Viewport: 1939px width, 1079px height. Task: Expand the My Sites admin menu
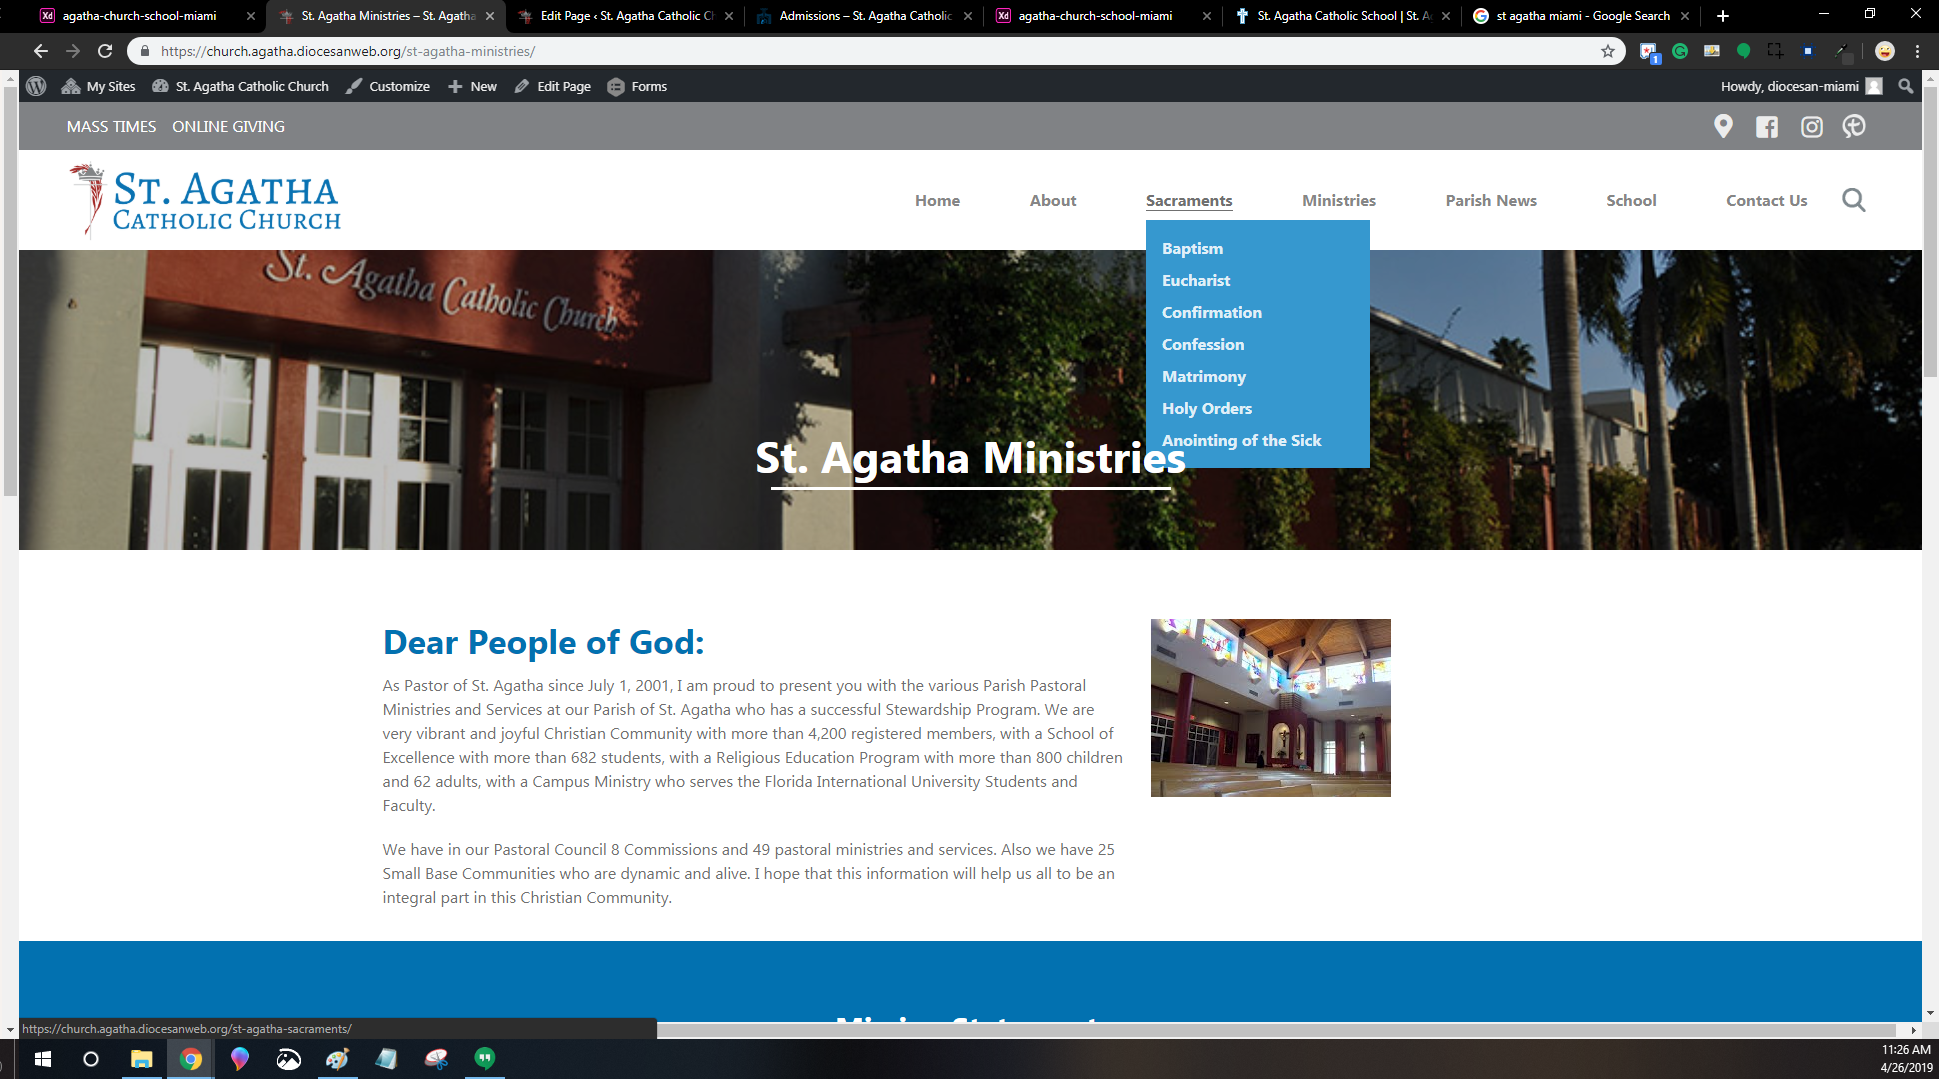(x=98, y=86)
